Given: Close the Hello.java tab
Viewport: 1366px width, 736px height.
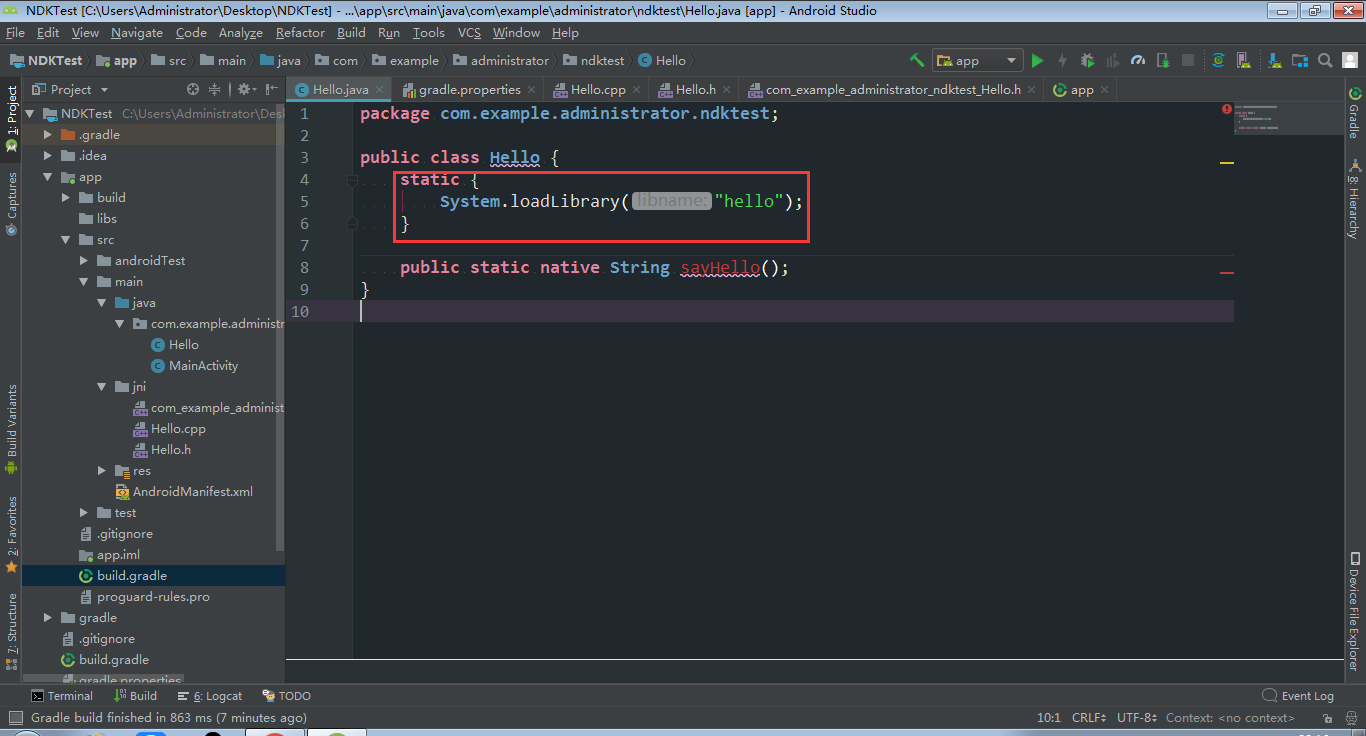Looking at the screenshot, I should tap(379, 90).
